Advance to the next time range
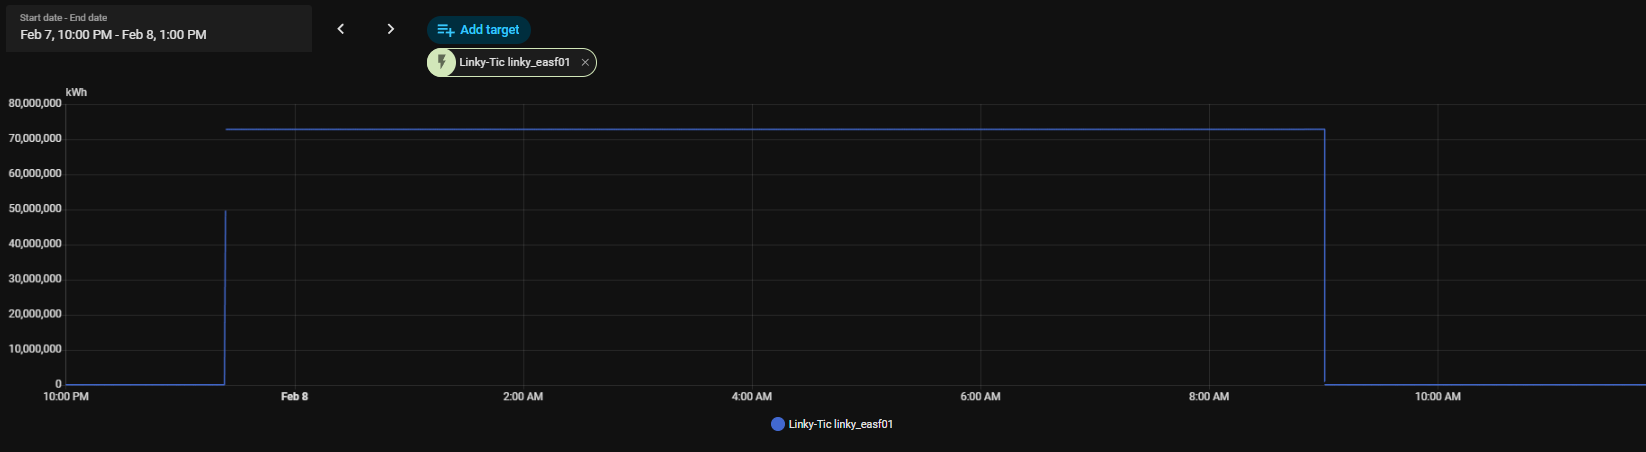This screenshot has width=1646, height=452. (390, 29)
